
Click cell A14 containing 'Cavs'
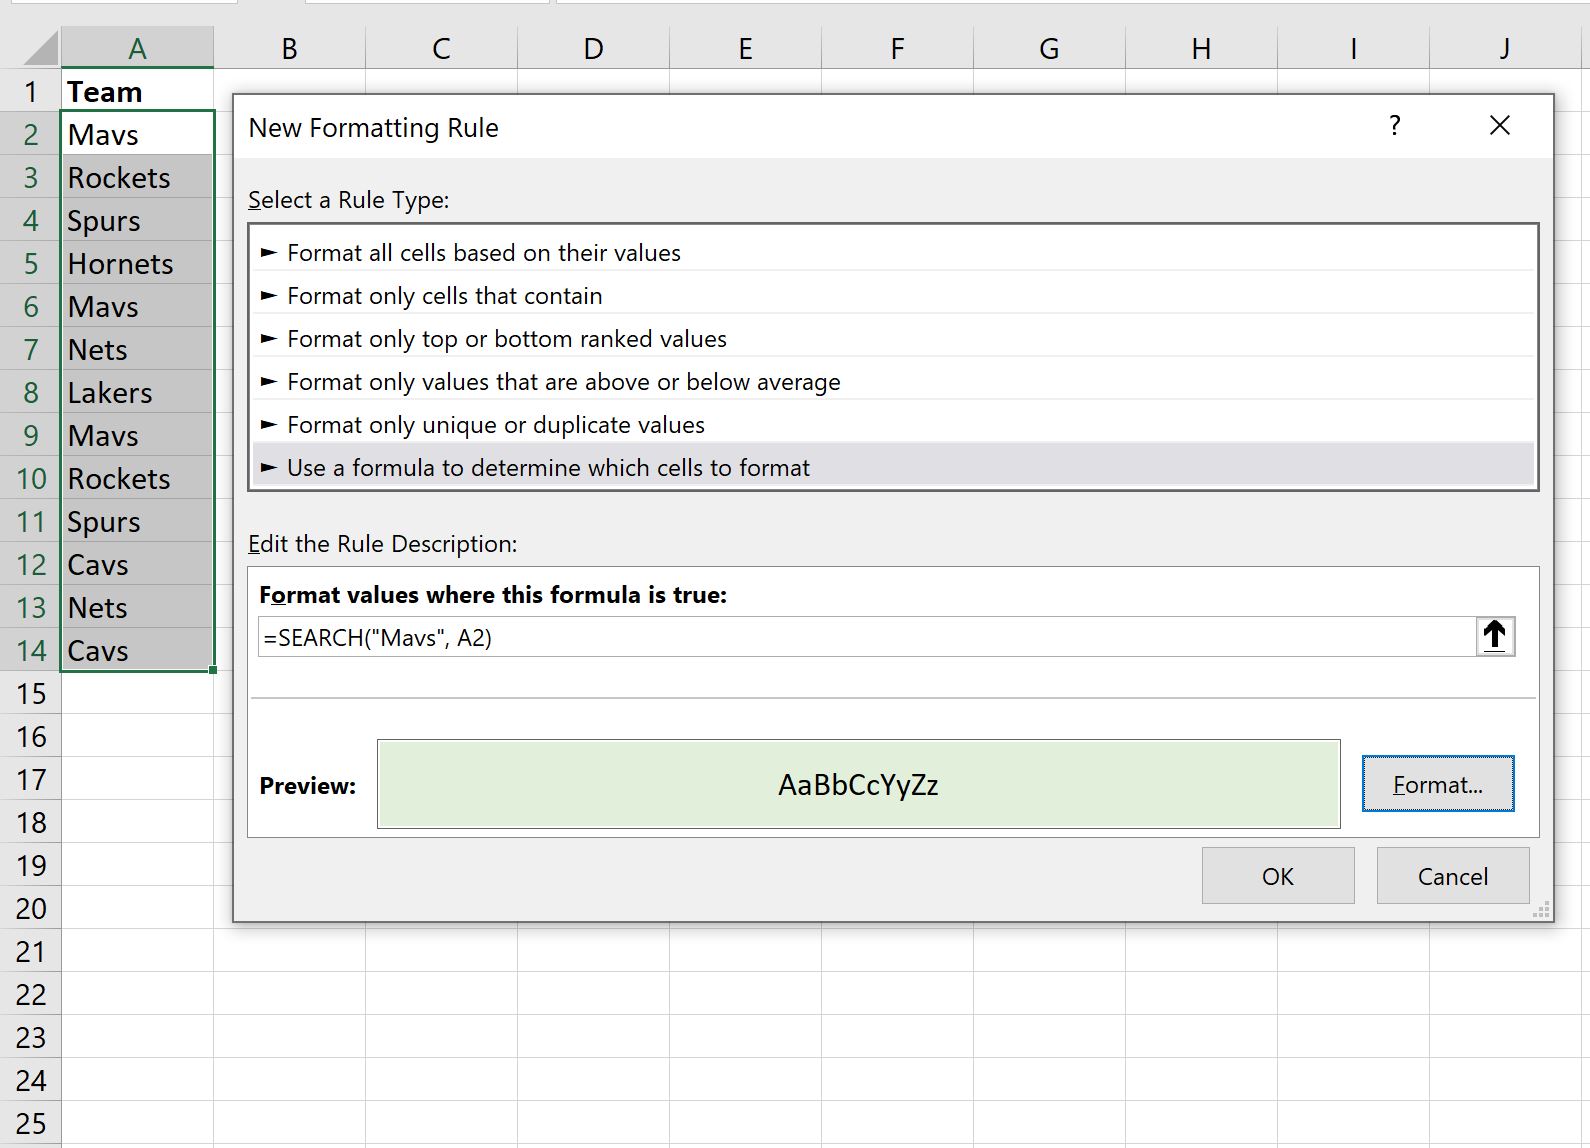[137, 650]
